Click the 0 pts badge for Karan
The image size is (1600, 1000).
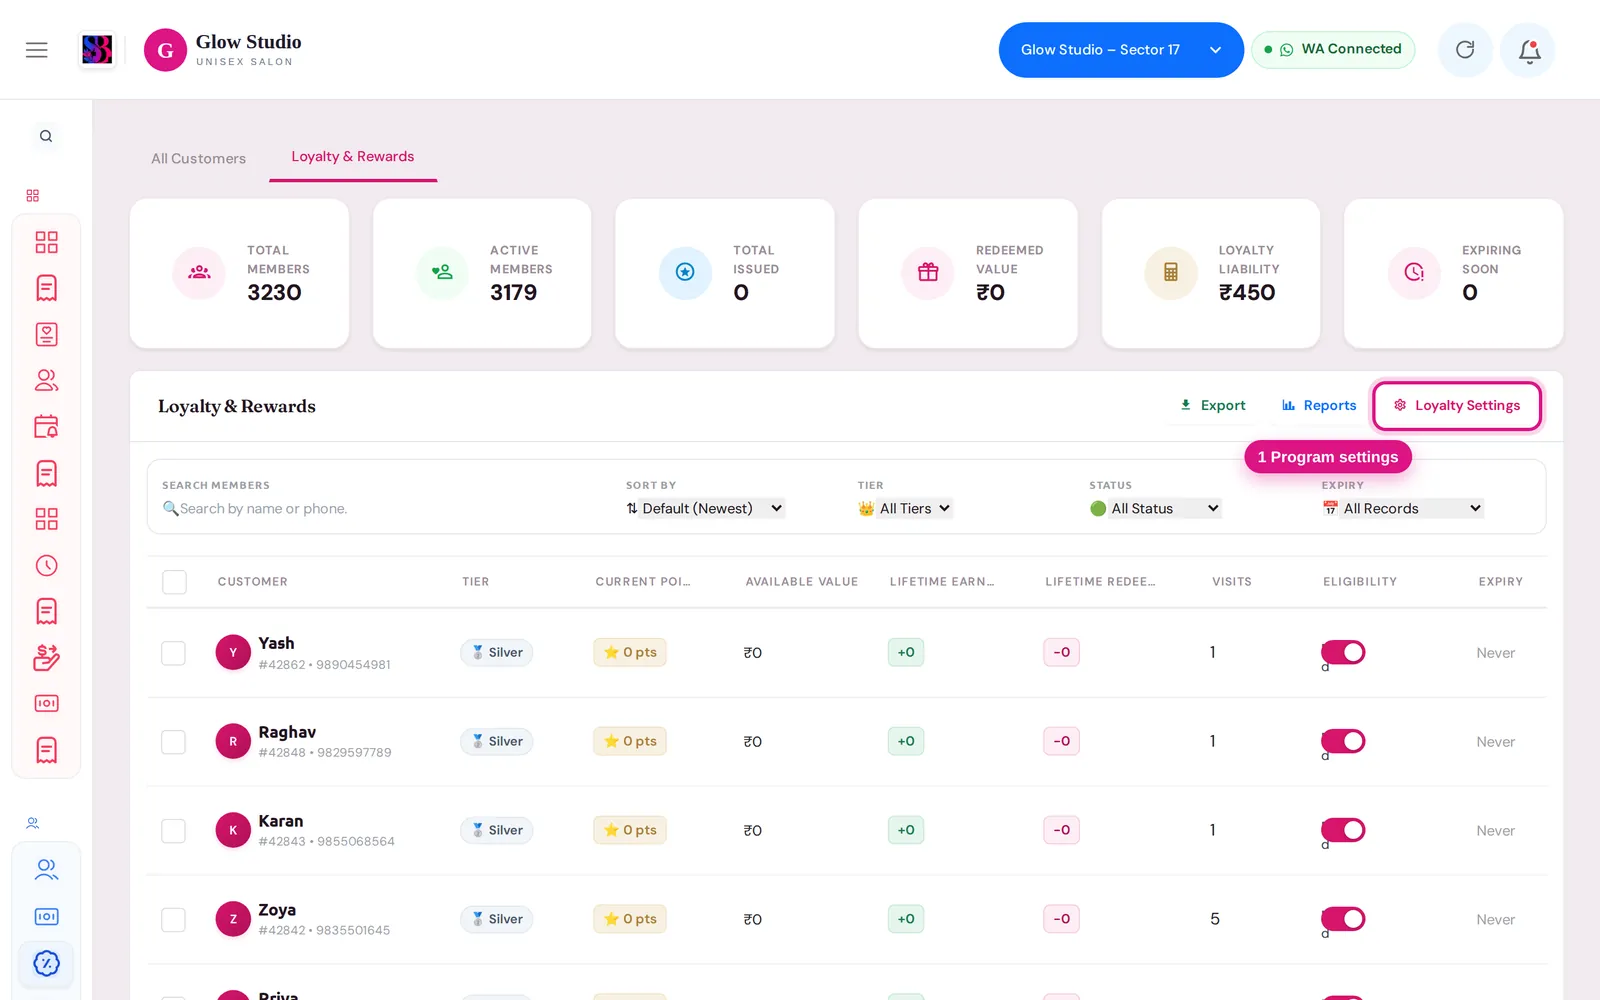[630, 830]
